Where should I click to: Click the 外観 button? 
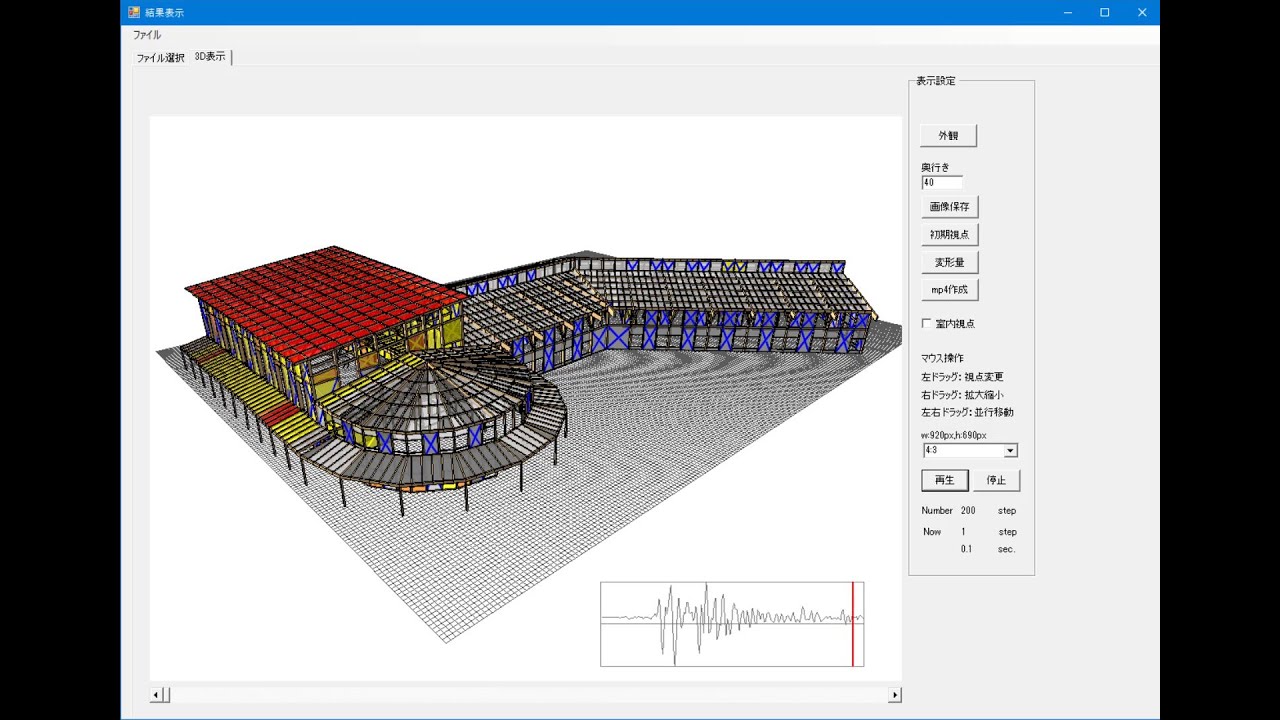(948, 135)
